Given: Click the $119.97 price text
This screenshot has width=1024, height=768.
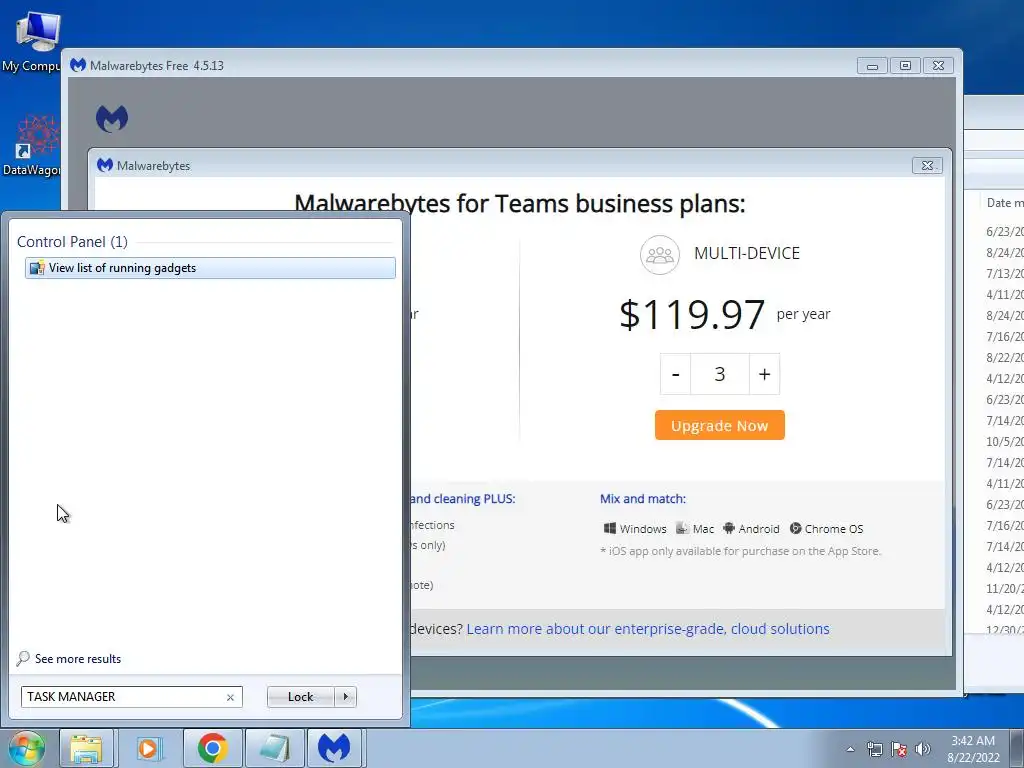Looking at the screenshot, I should (x=692, y=314).
